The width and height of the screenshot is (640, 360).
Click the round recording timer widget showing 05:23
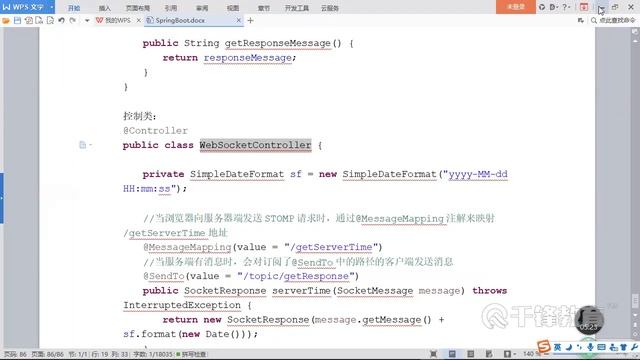(x=589, y=320)
